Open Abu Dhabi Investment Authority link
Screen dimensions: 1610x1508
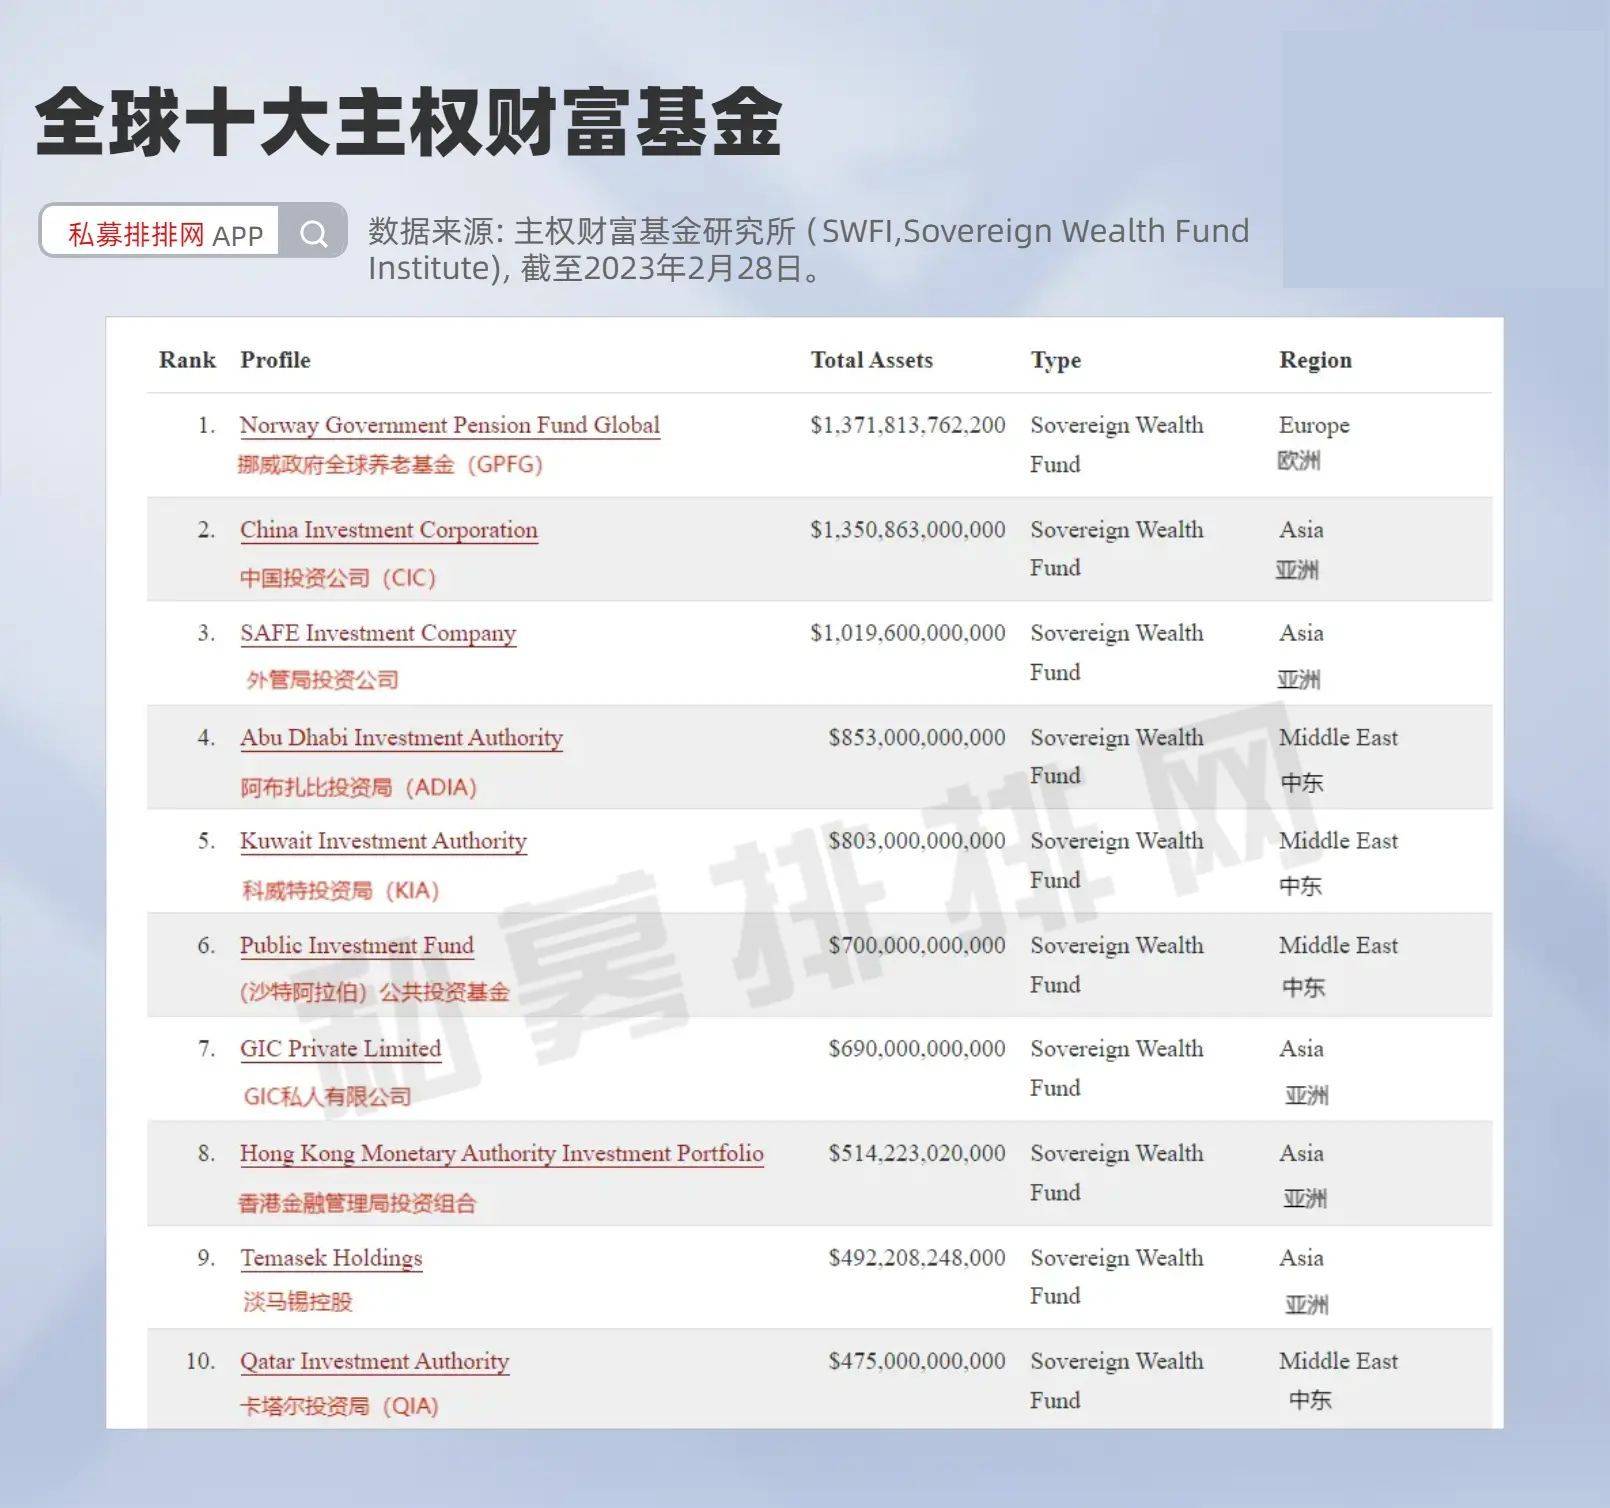(401, 738)
